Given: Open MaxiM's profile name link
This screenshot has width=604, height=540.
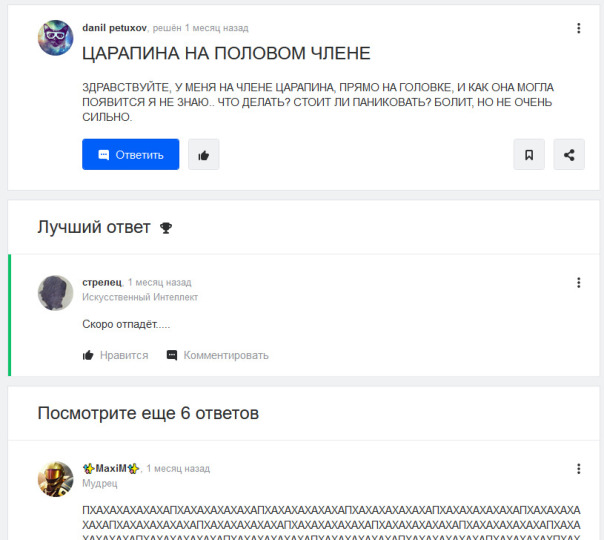Looking at the screenshot, I should 111,468.
